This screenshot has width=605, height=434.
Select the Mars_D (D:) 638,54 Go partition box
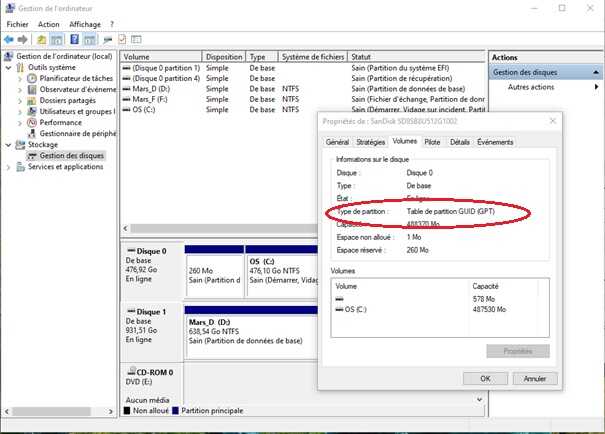point(251,332)
